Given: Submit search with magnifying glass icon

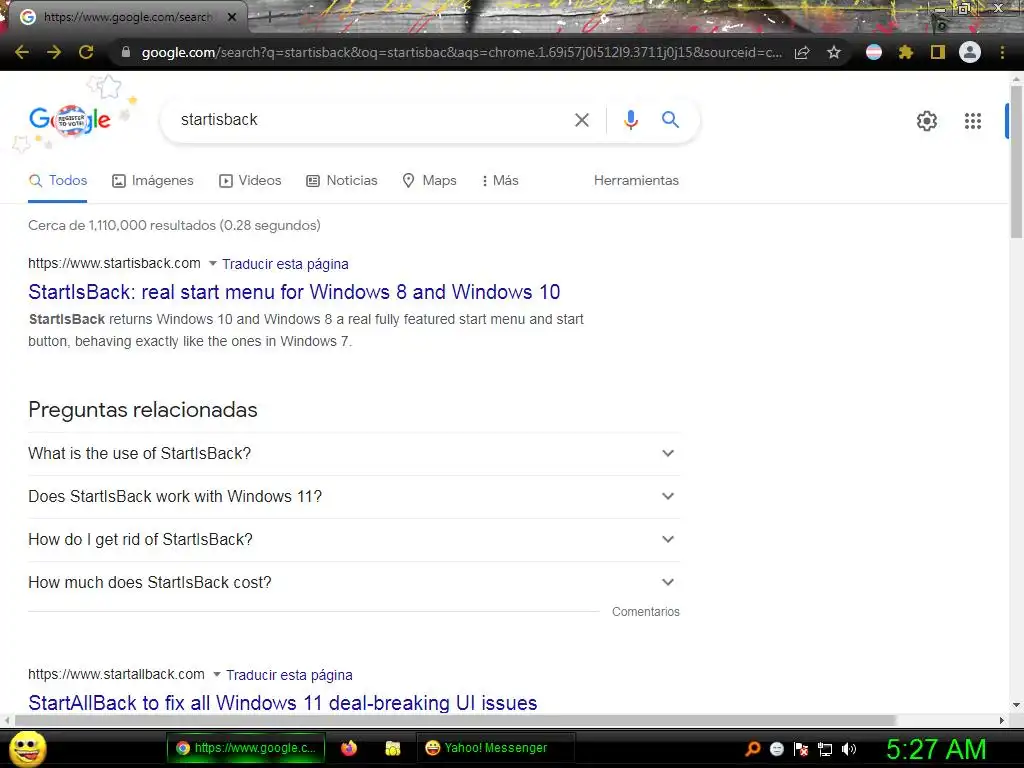Looking at the screenshot, I should coord(670,120).
